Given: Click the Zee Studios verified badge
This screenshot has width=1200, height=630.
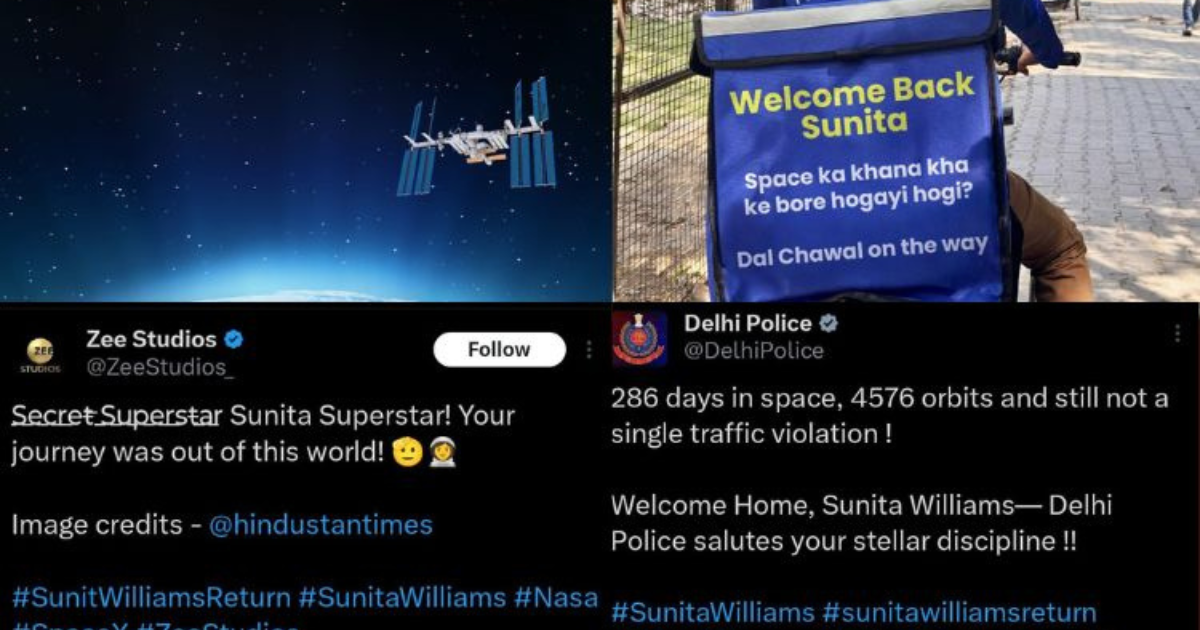Looking at the screenshot, I should 234,339.
